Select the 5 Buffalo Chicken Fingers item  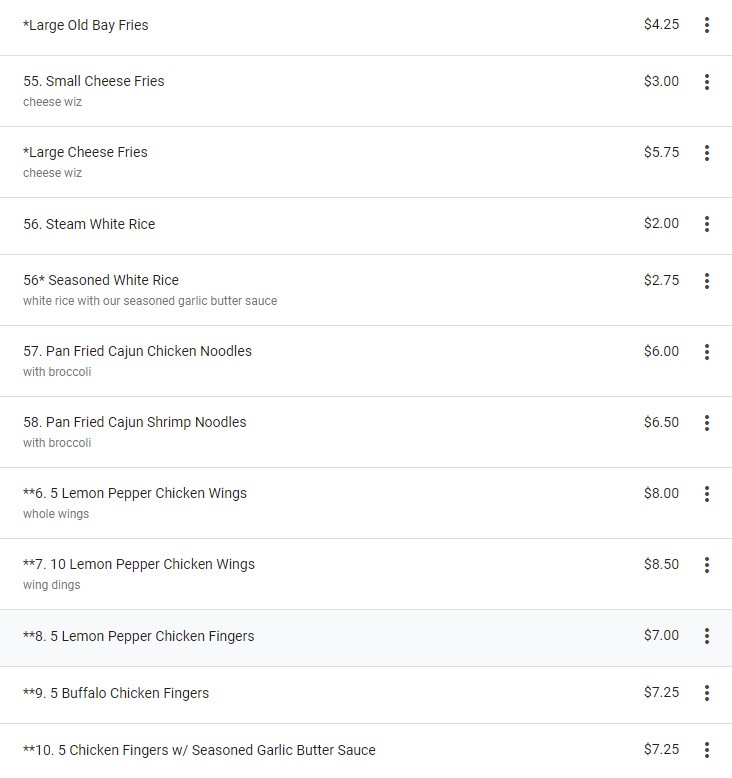116,693
